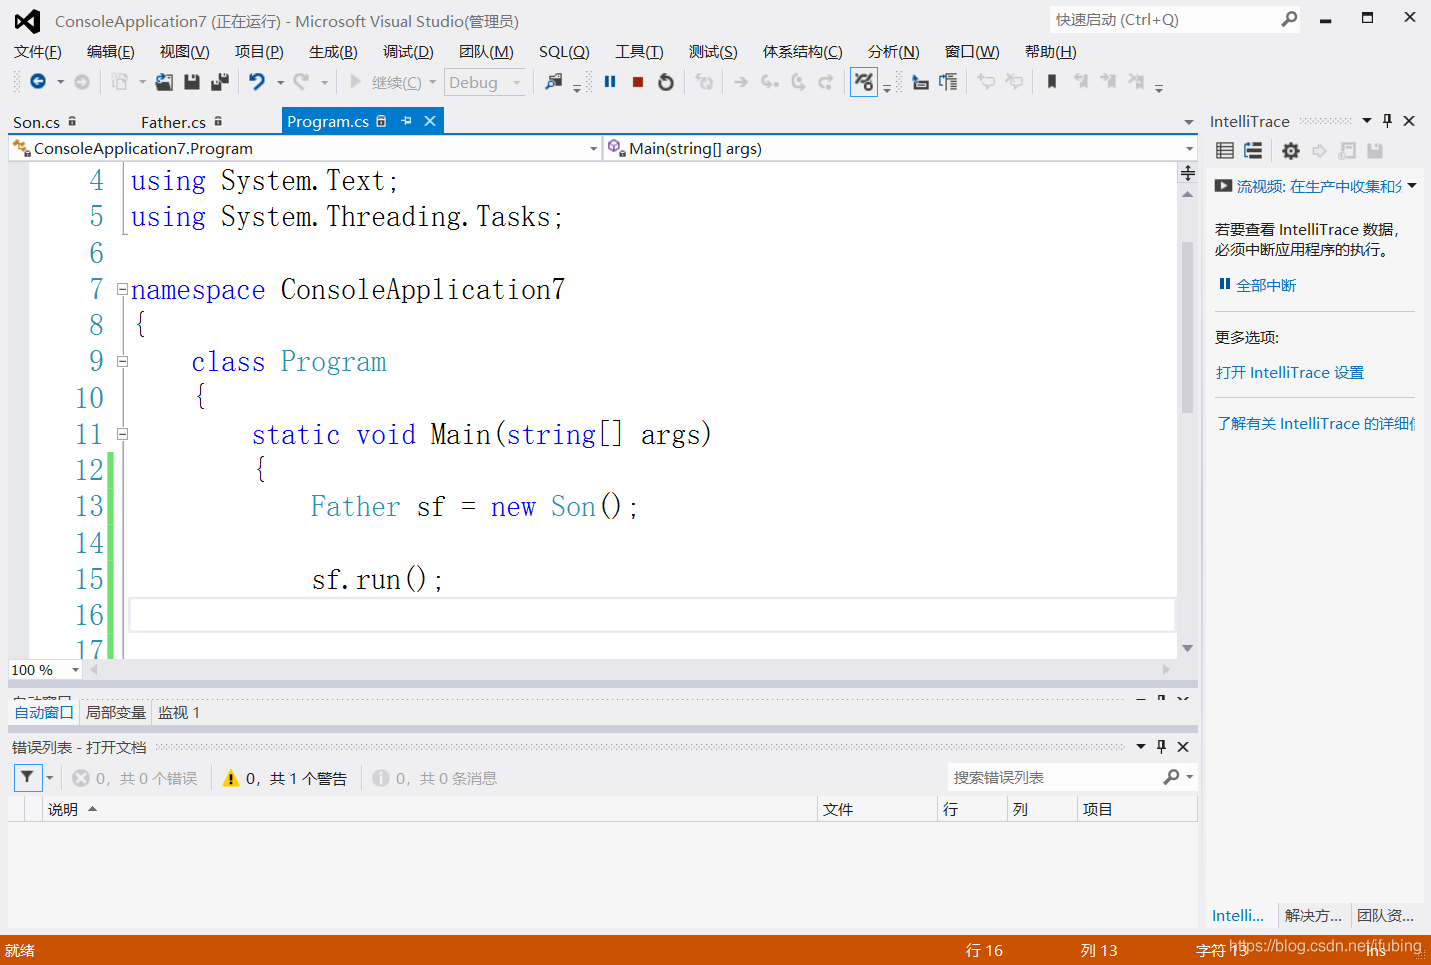Expand the error list filter dropdown arrow
This screenshot has width=1431, height=965.
49,778
